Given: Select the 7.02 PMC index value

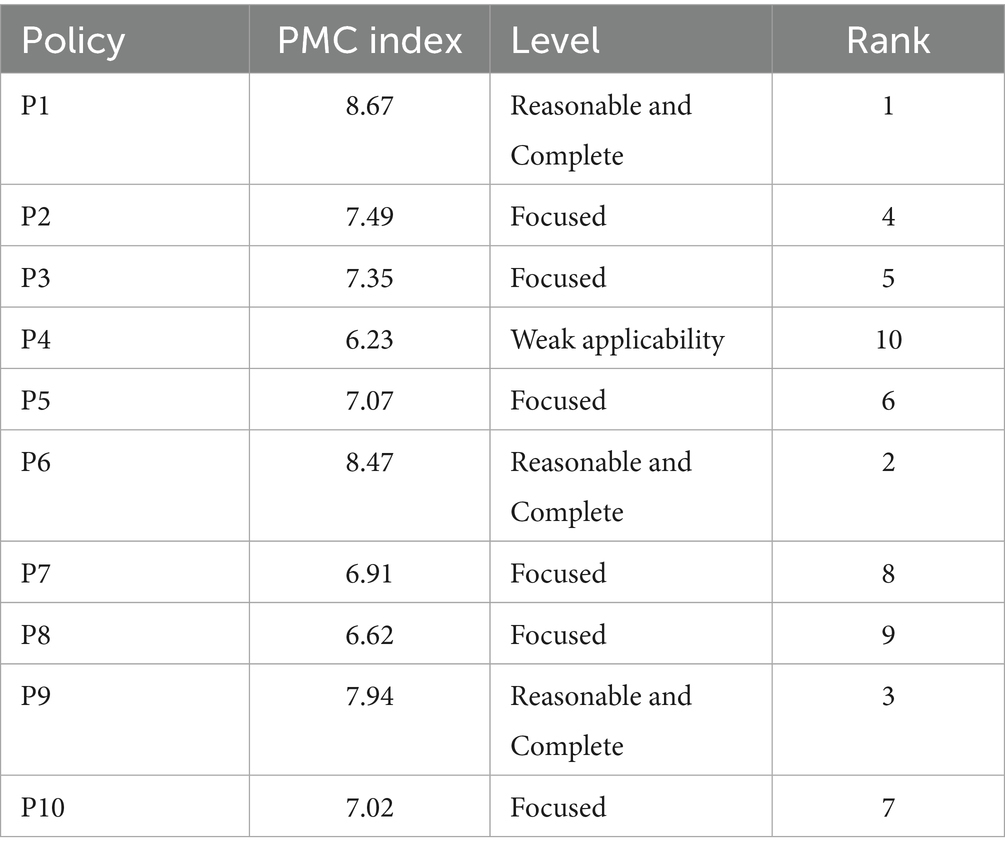Looking at the screenshot, I should coord(369,807).
